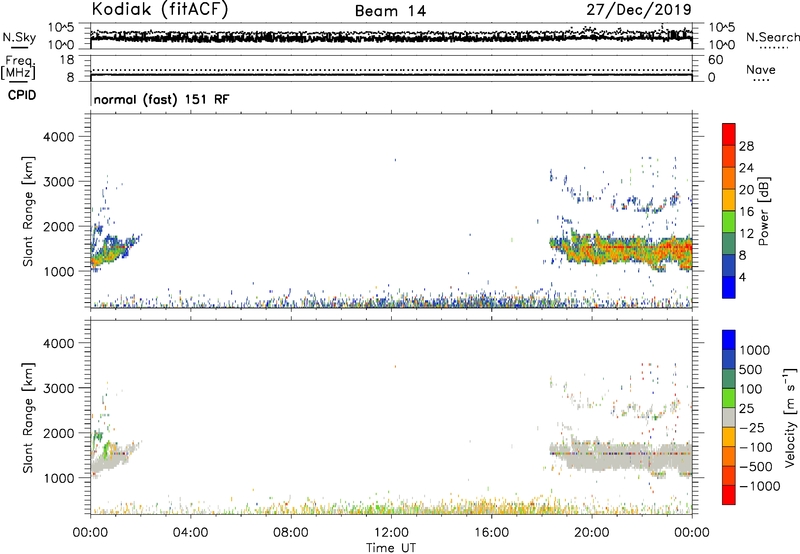800x554 pixels.
Task: Click the '-25' velocity scale value
Action: click(752, 427)
